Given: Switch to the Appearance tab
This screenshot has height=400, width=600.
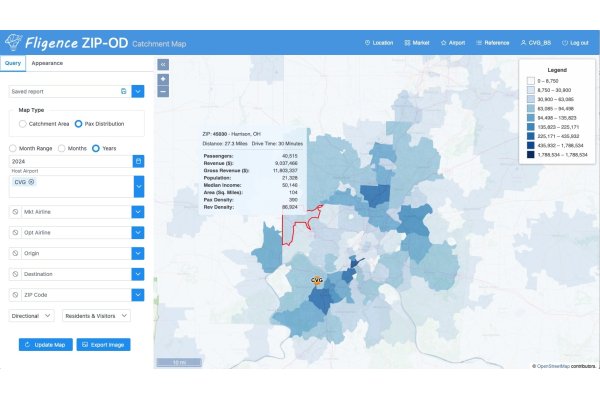Looking at the screenshot, I should [x=47, y=63].
